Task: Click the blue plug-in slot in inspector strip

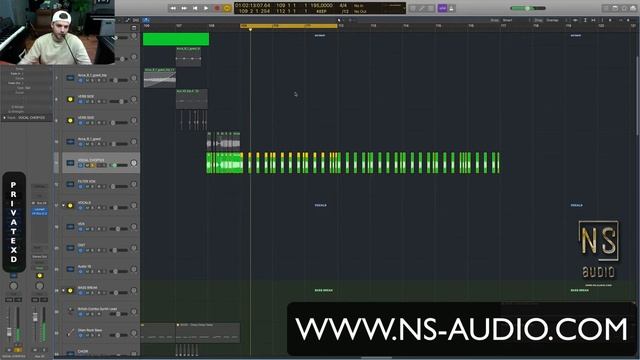Action: coord(40,211)
